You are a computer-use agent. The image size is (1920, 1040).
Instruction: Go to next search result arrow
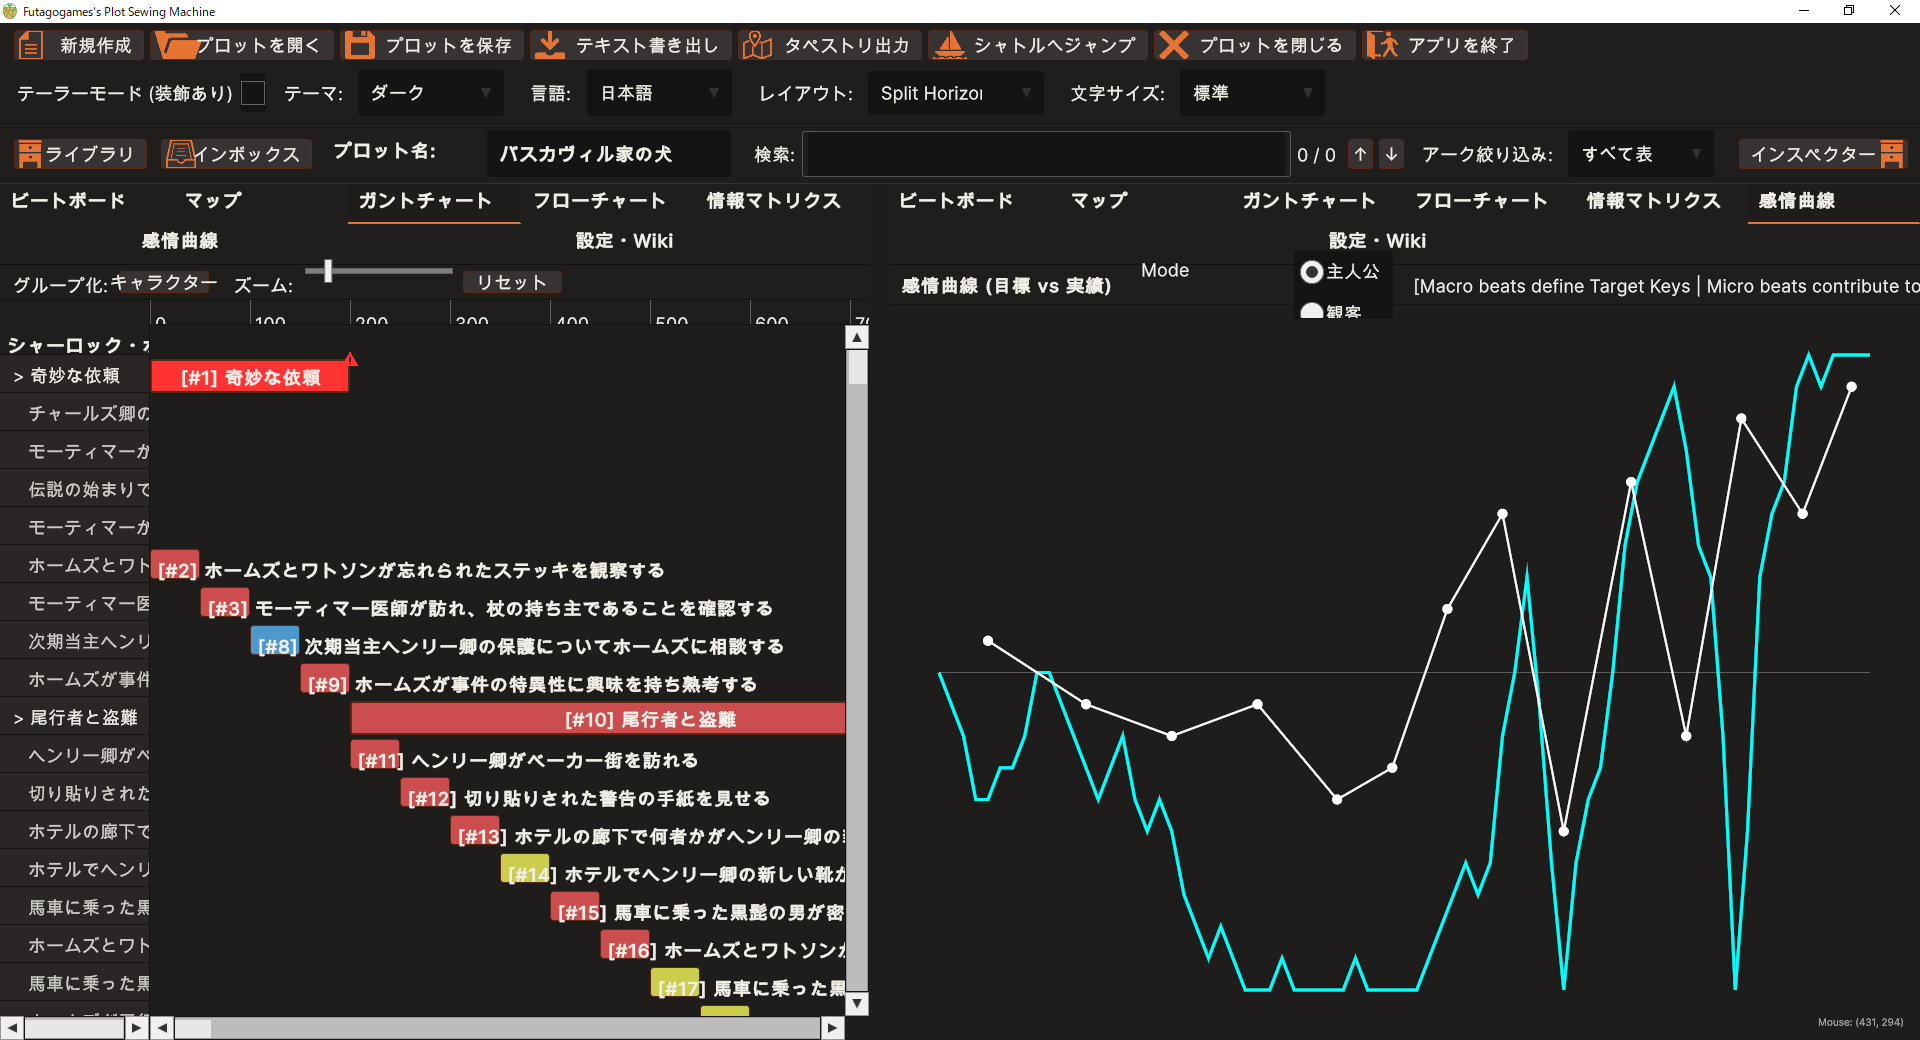point(1391,154)
